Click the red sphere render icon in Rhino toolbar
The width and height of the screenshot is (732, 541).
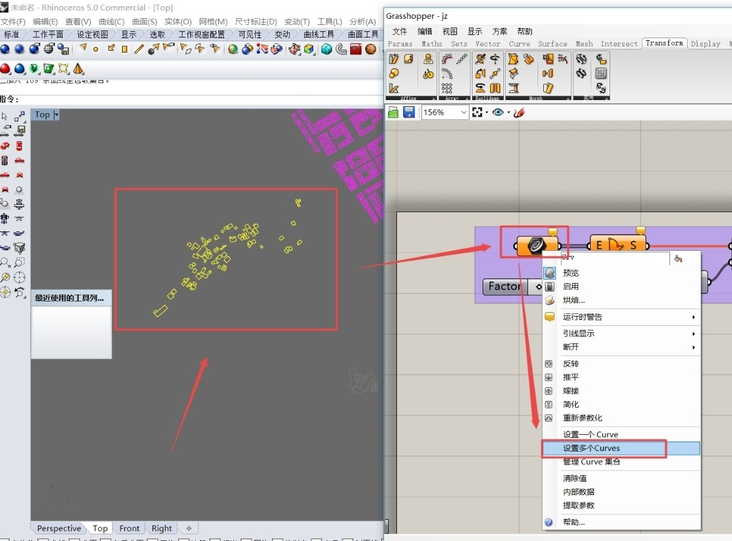pyautogui.click(x=5, y=69)
